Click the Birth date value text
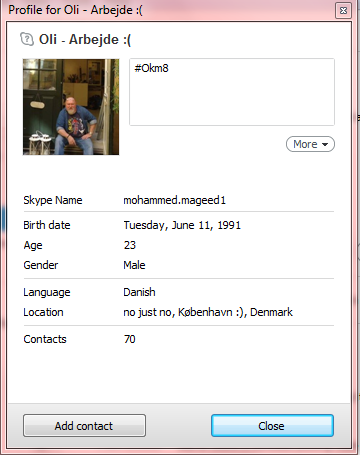Image resolution: width=360 pixels, height=455 pixels. point(182,225)
